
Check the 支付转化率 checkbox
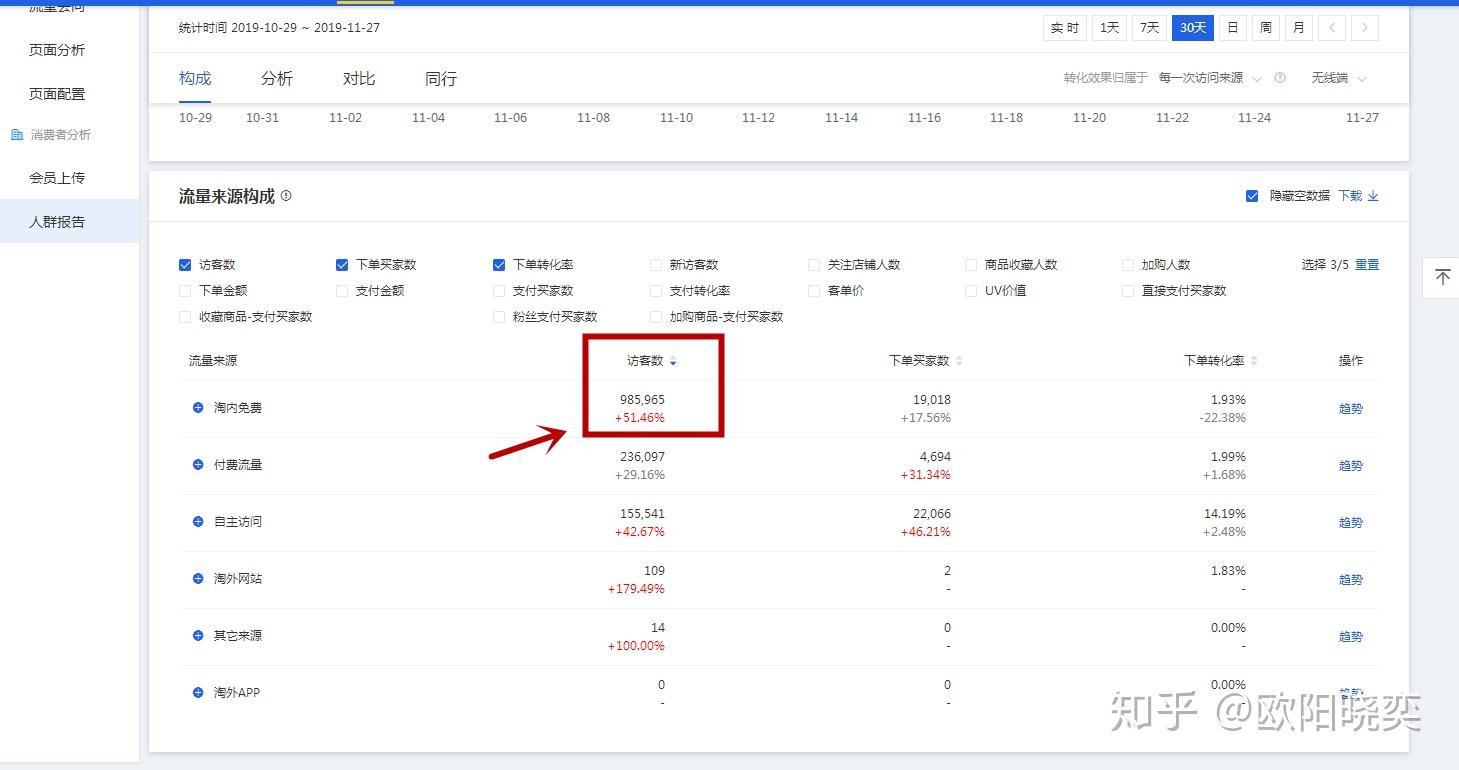tap(656, 291)
